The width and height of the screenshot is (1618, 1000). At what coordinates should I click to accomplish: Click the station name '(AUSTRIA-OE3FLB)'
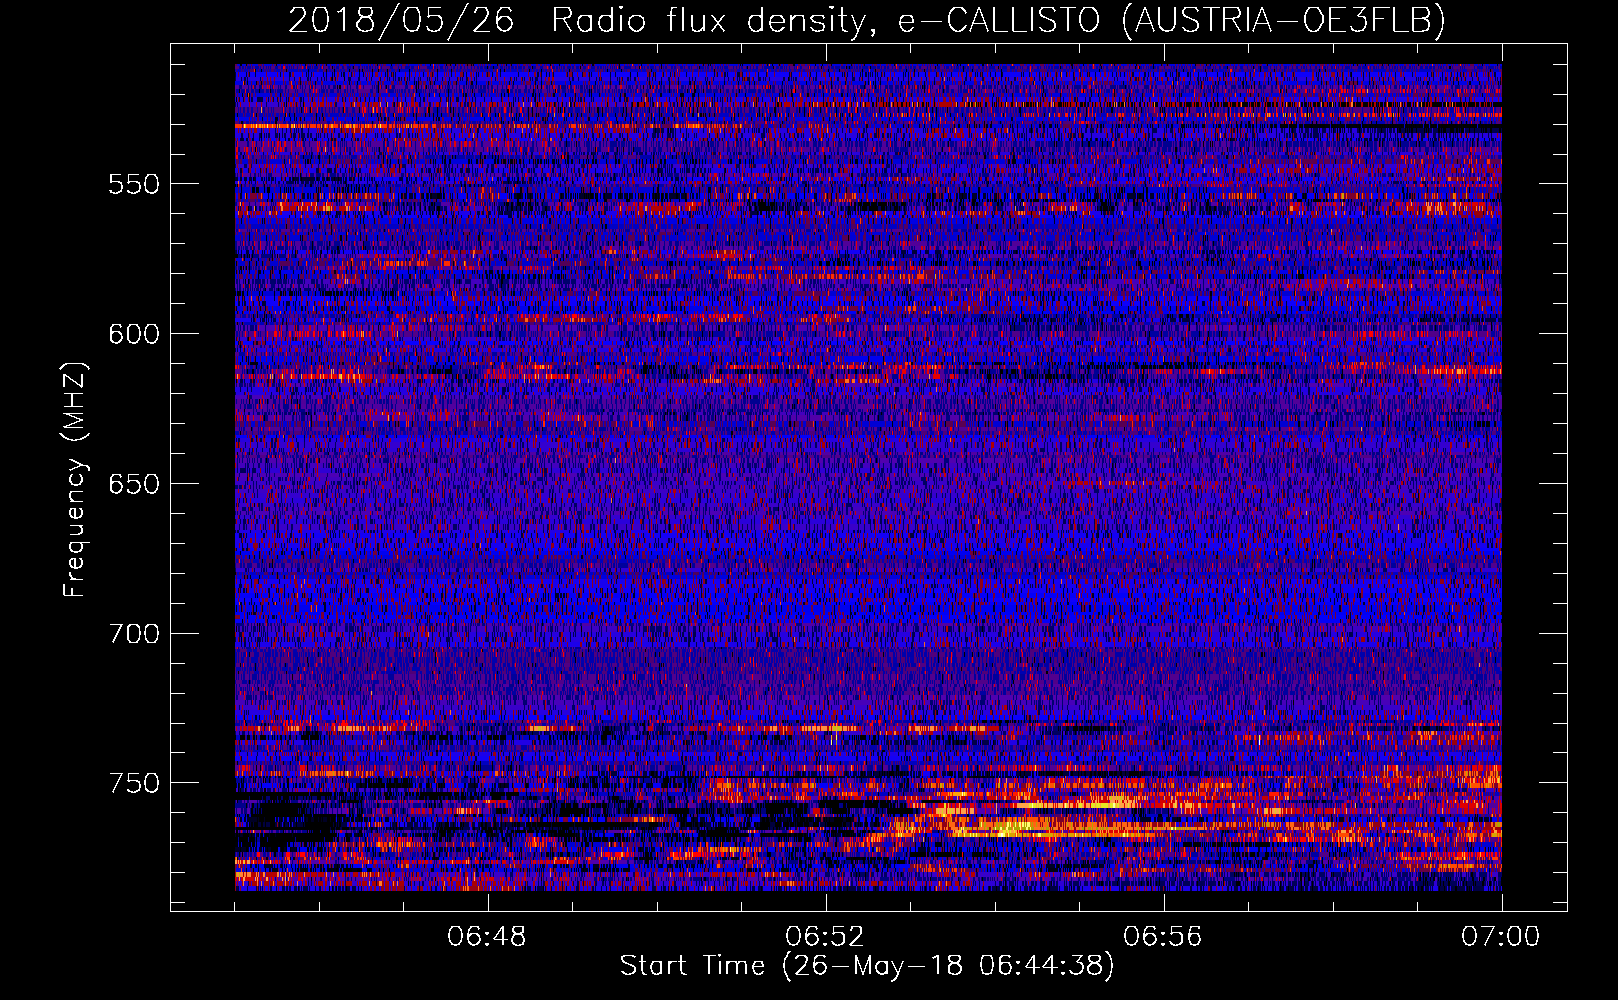[1284, 20]
